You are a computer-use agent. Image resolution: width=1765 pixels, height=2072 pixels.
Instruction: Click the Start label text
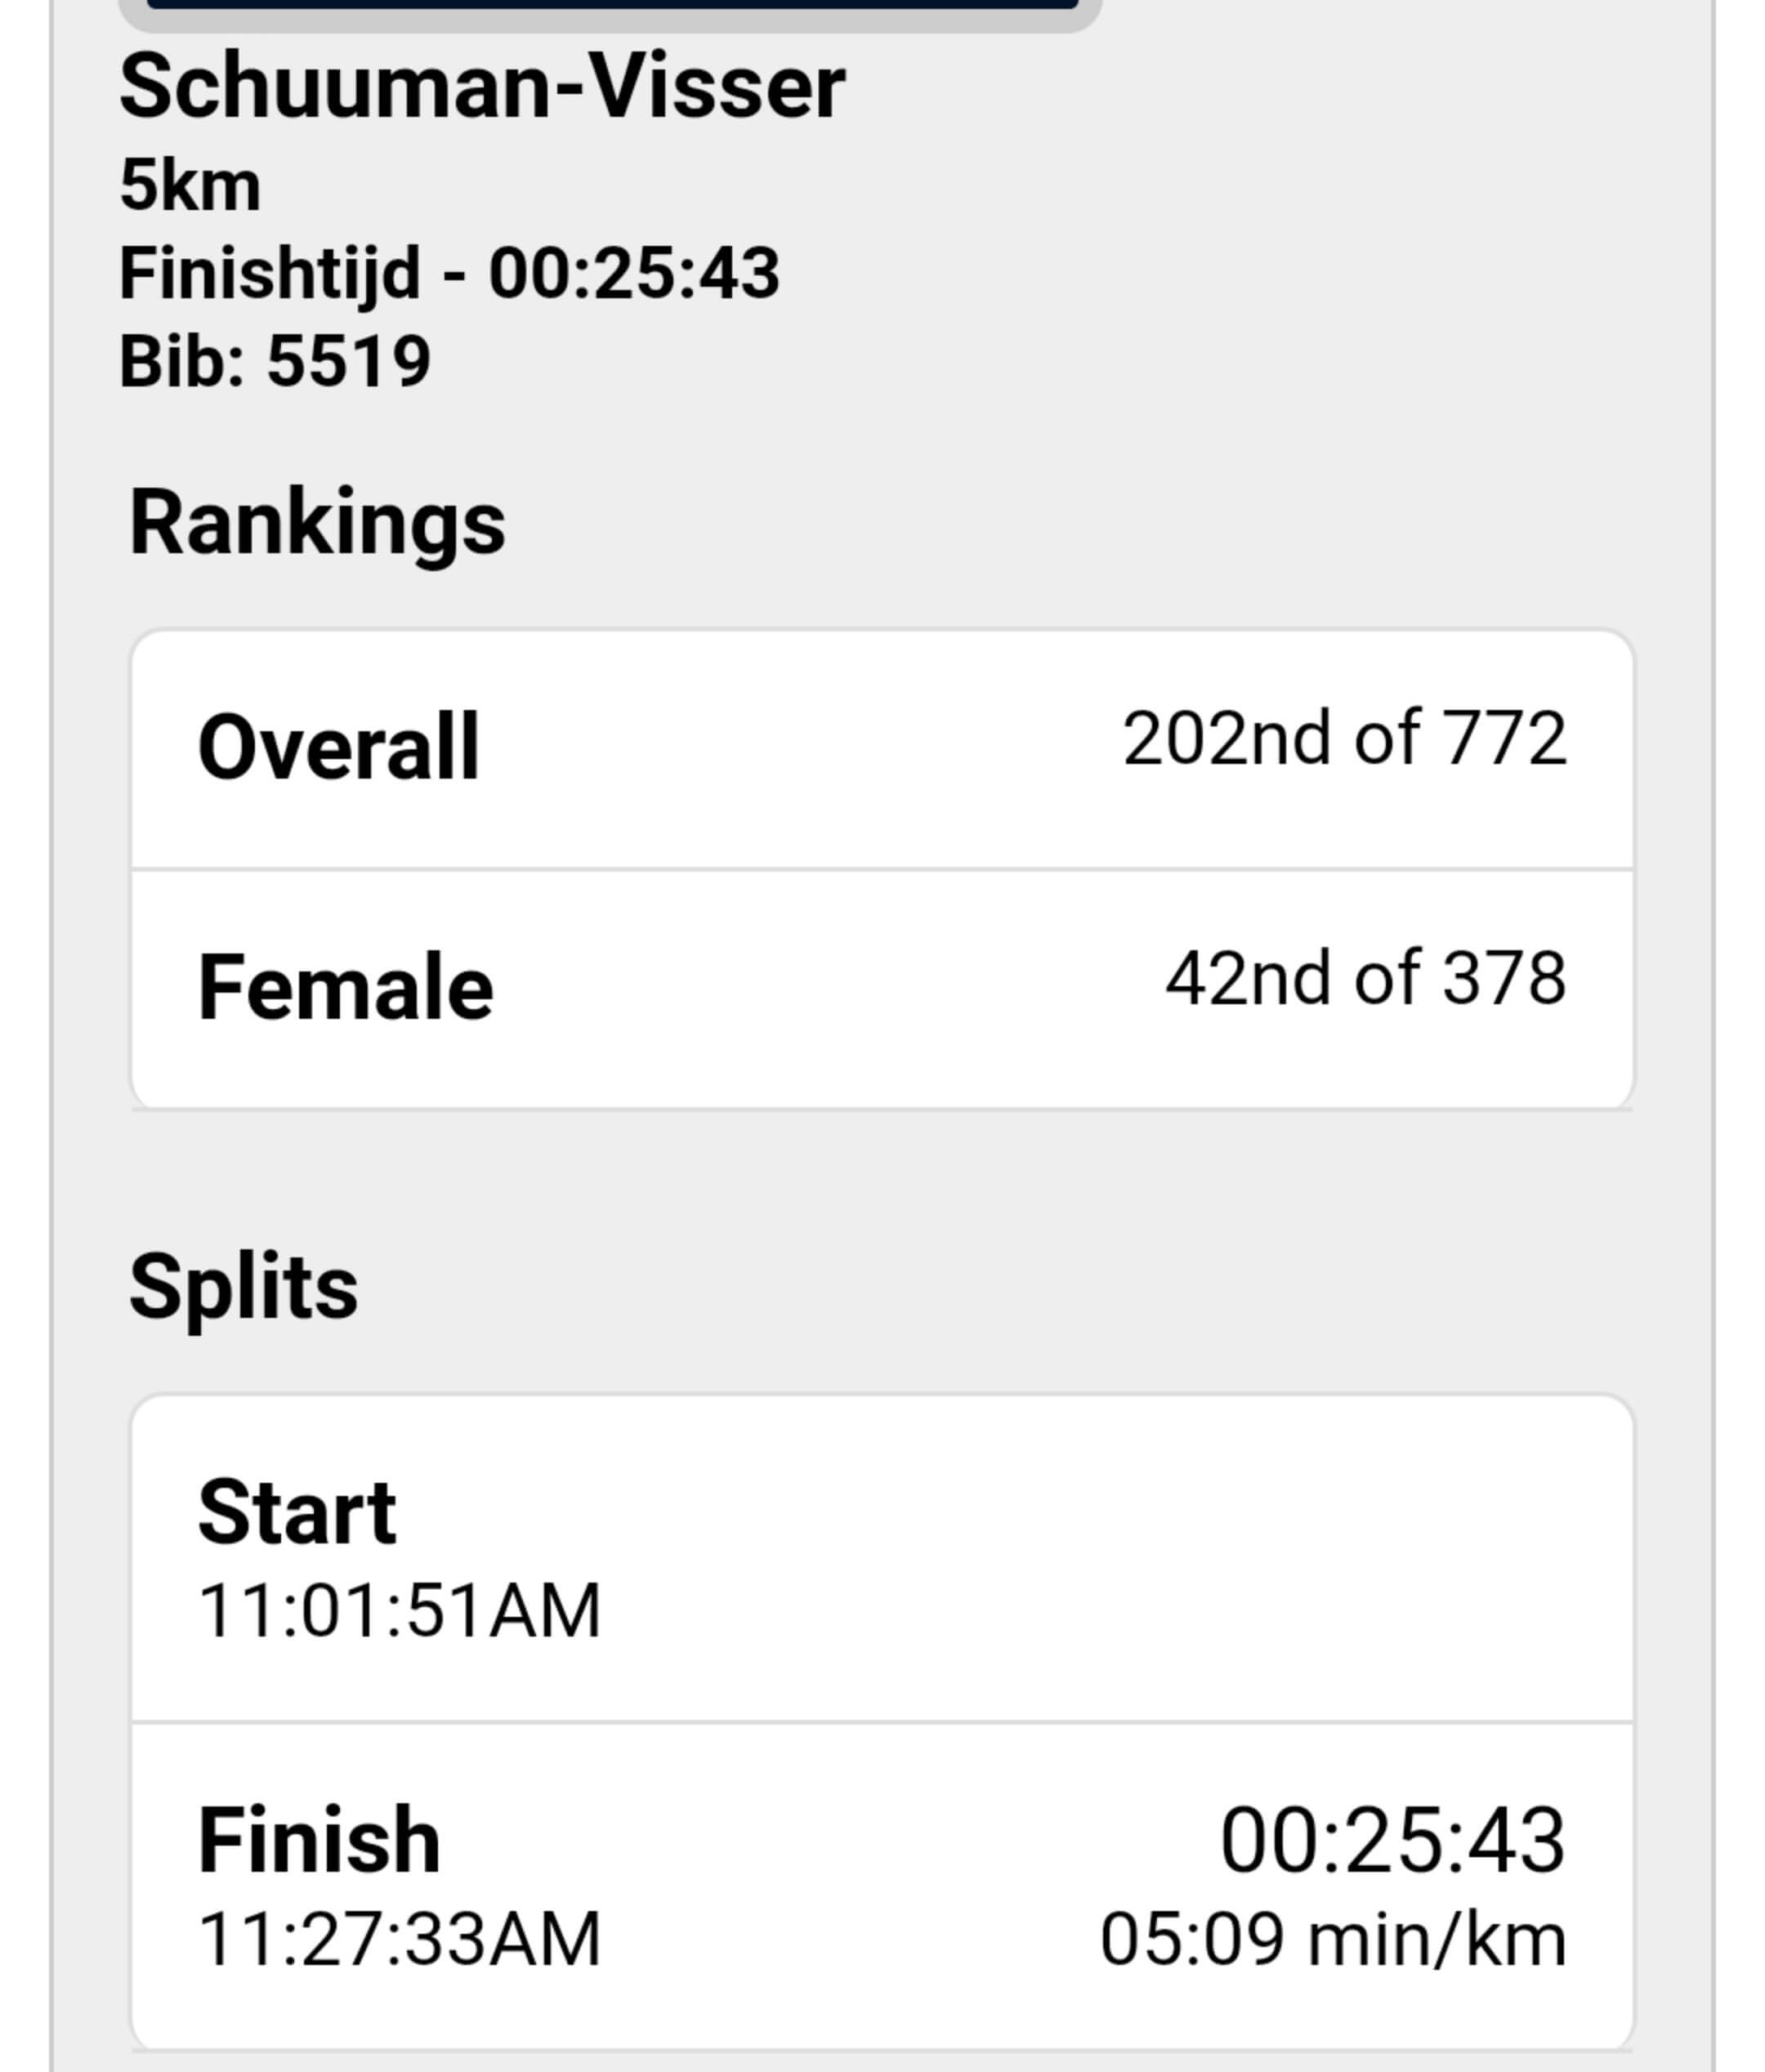point(296,1512)
